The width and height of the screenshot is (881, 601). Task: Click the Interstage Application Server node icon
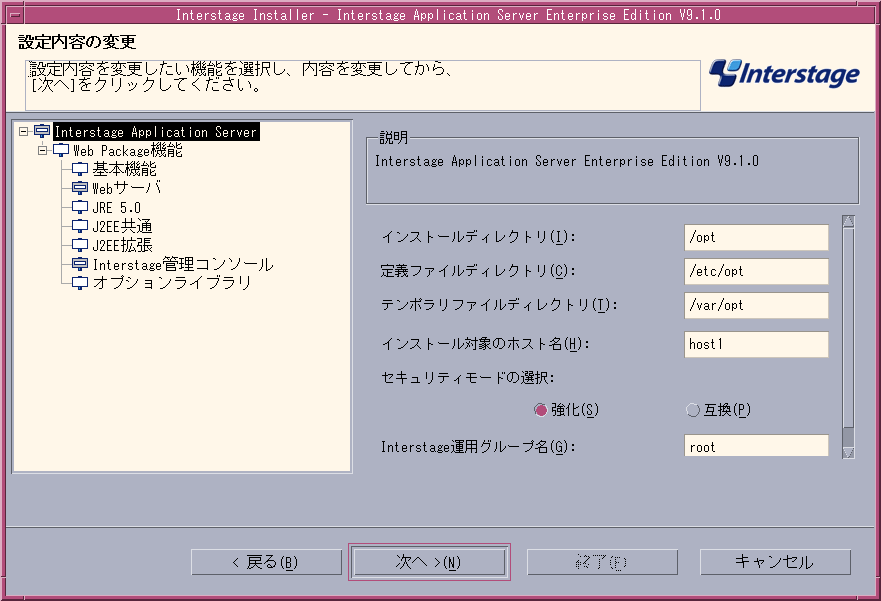coord(42,131)
